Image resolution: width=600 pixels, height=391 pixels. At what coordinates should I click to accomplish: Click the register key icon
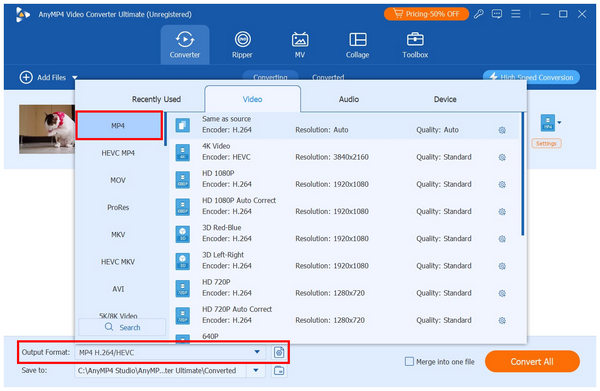coord(478,14)
